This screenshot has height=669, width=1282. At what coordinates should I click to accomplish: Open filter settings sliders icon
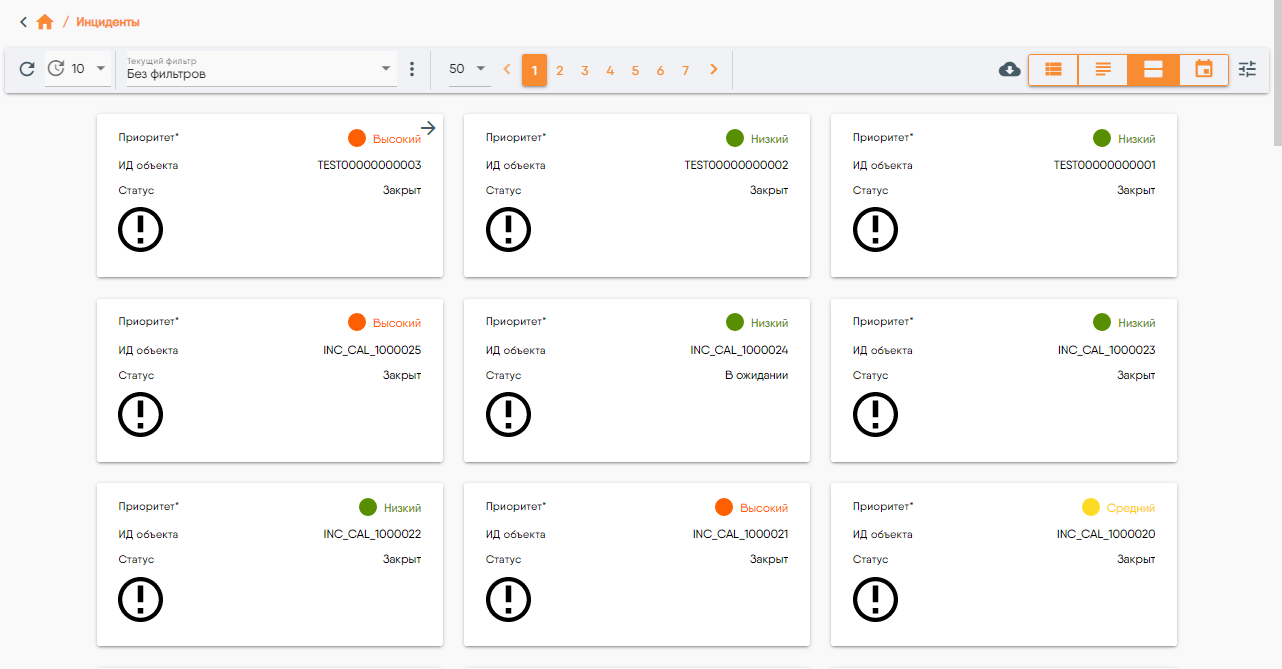tap(1247, 69)
